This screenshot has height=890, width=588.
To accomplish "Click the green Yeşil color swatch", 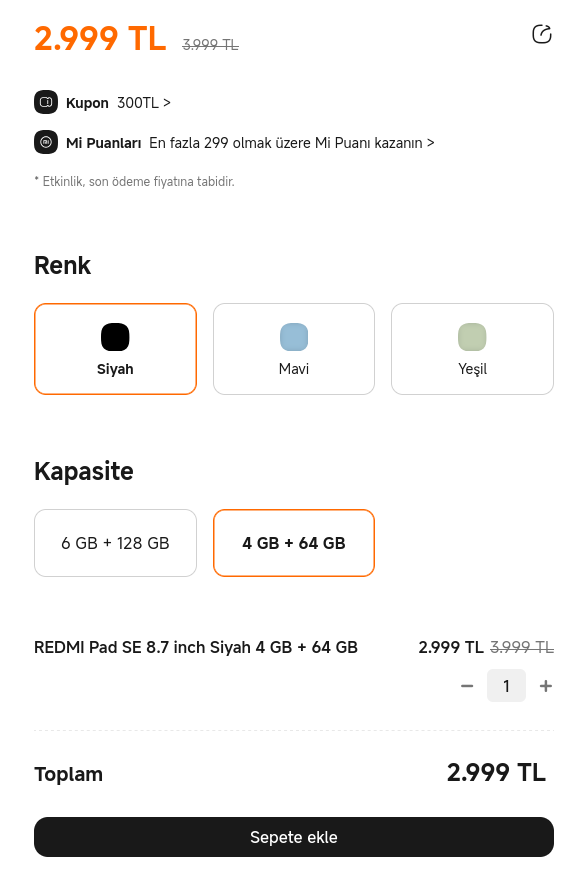I will [472, 337].
